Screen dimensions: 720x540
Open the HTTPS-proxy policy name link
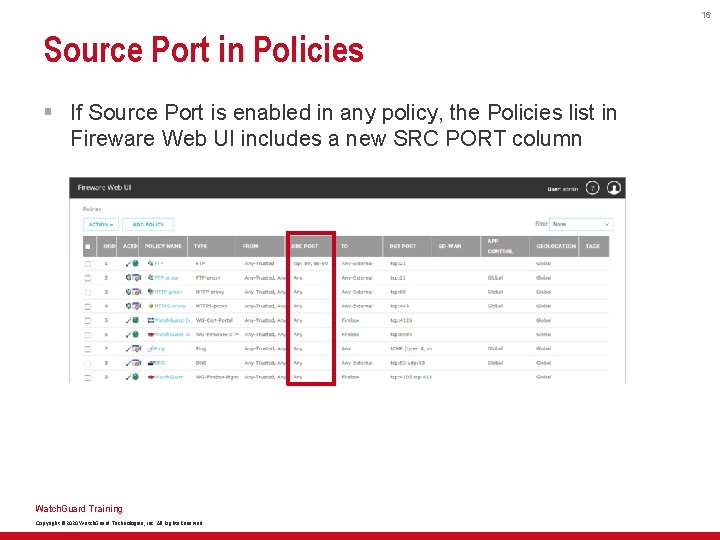[170, 306]
